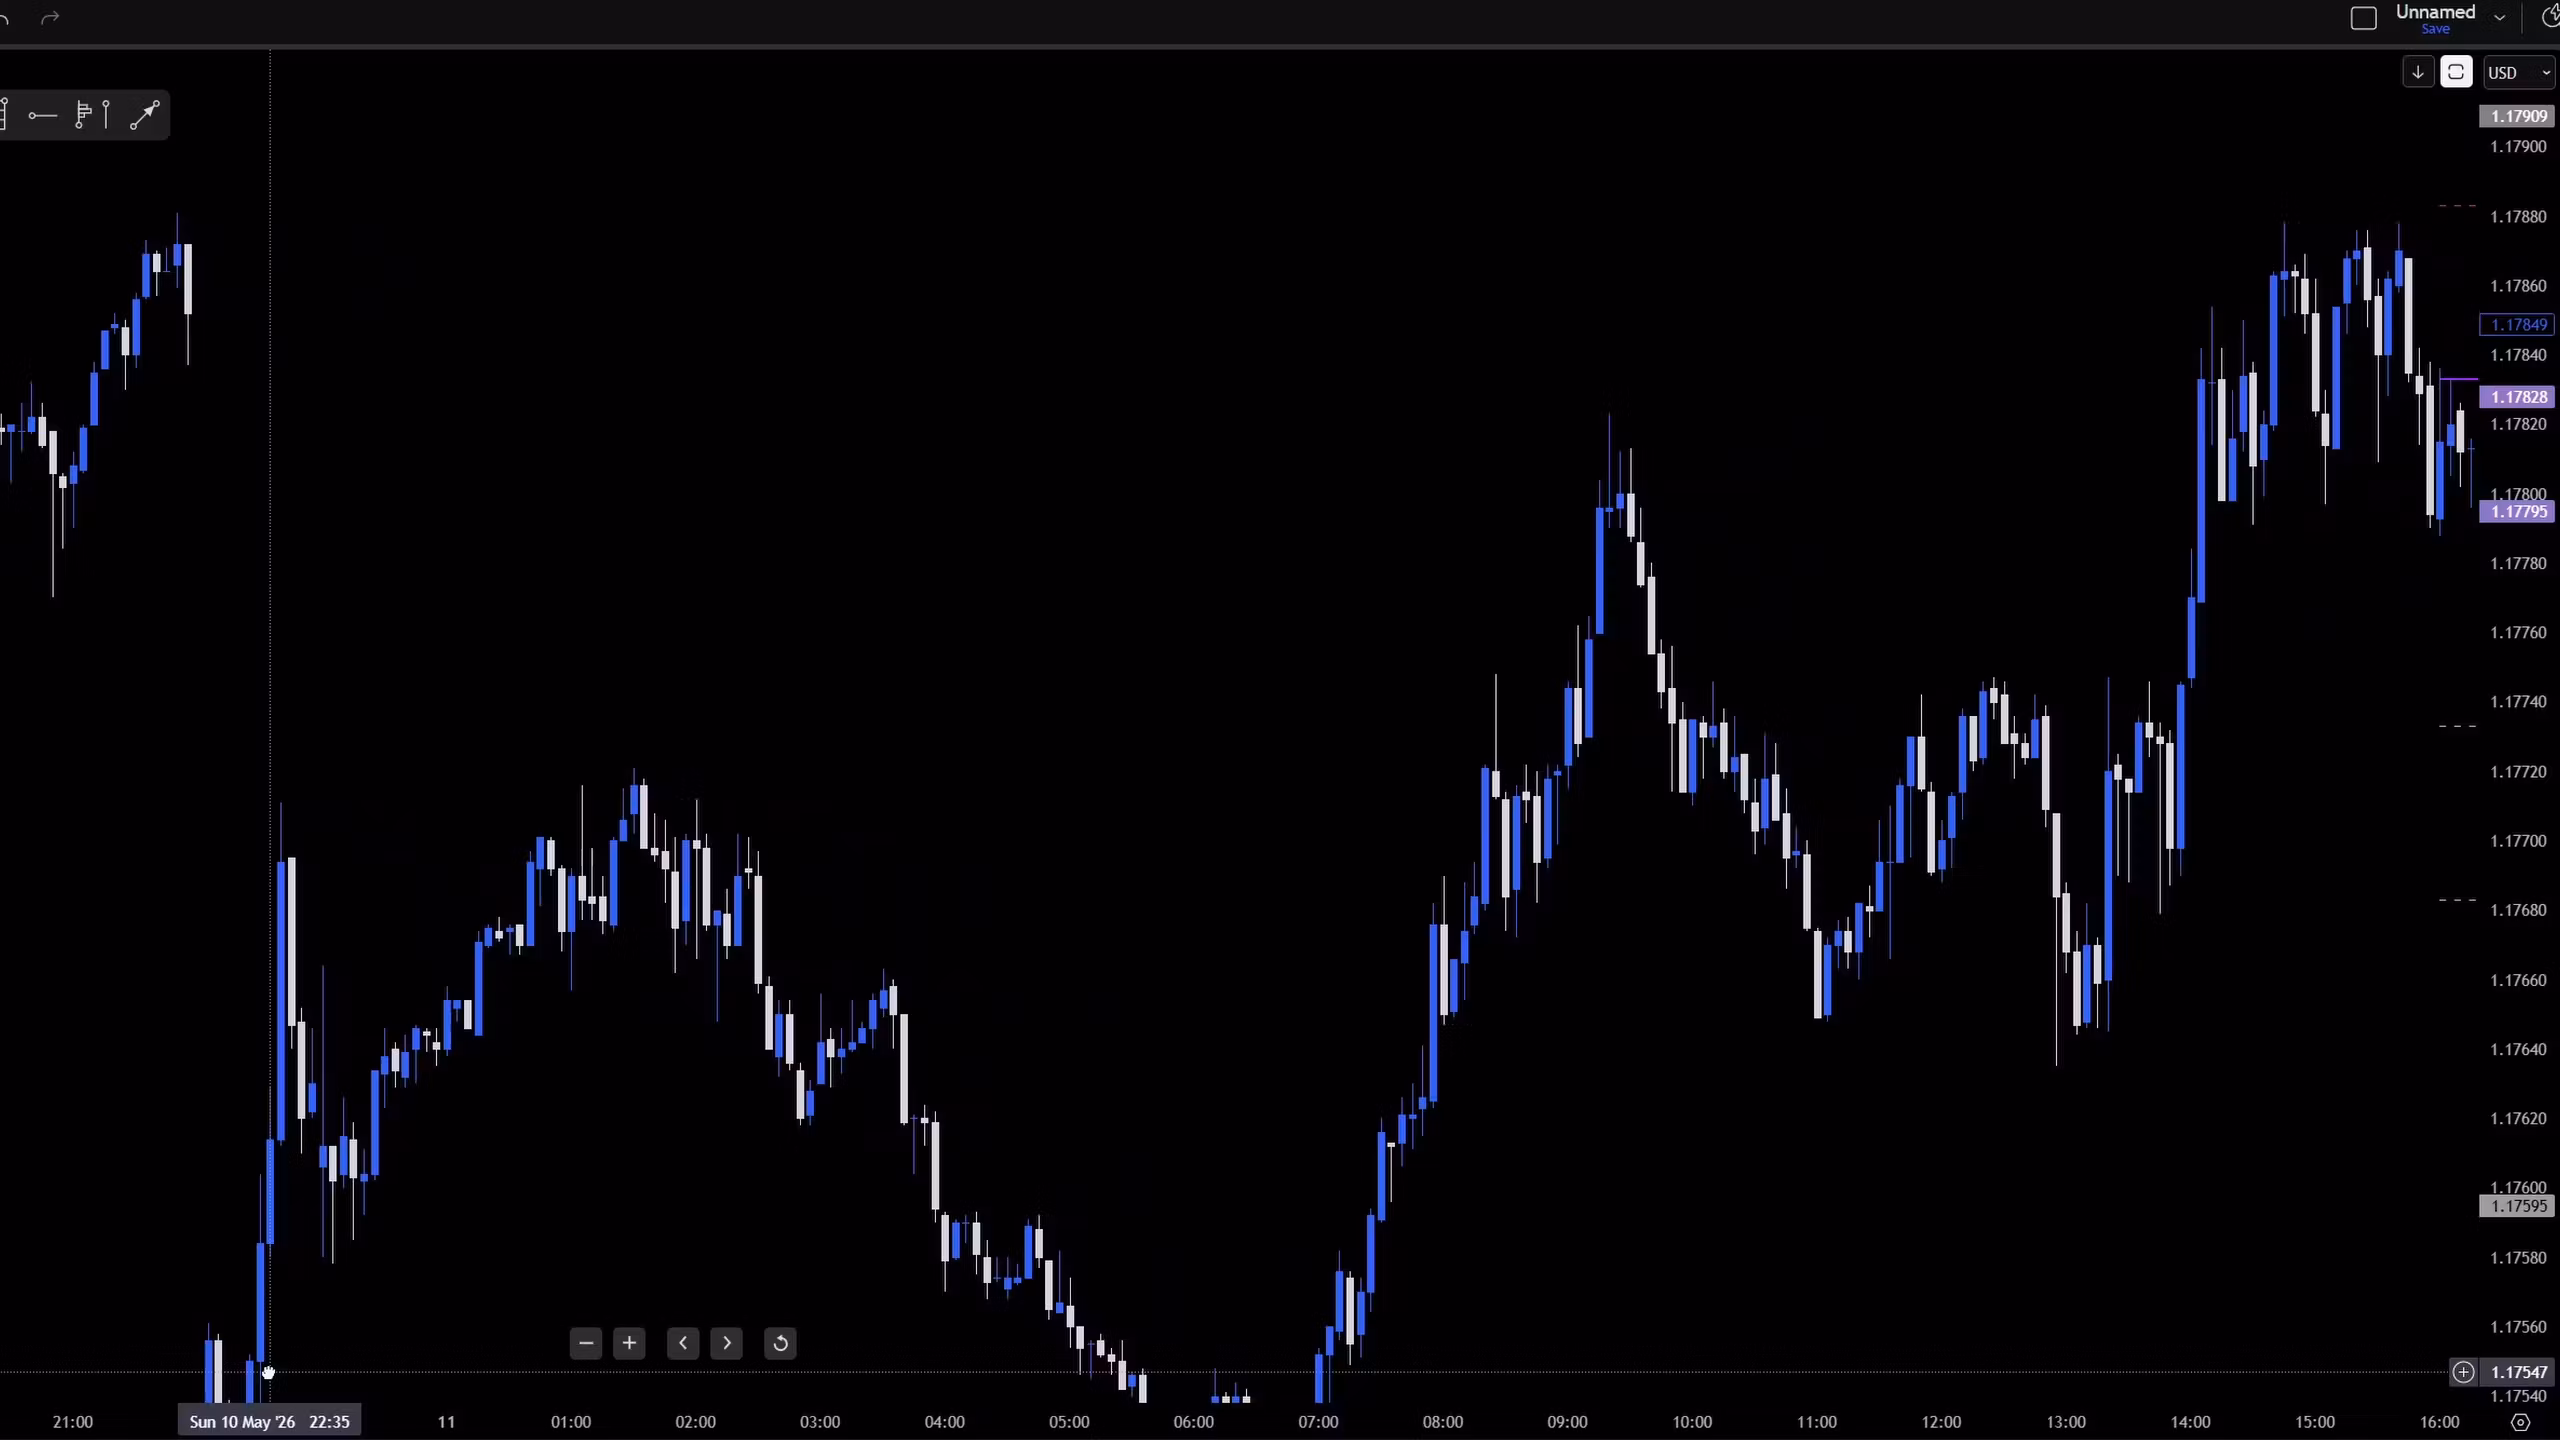This screenshot has width=2560, height=1440.
Task: Select the arrow line drawing tool
Action: click(x=145, y=115)
